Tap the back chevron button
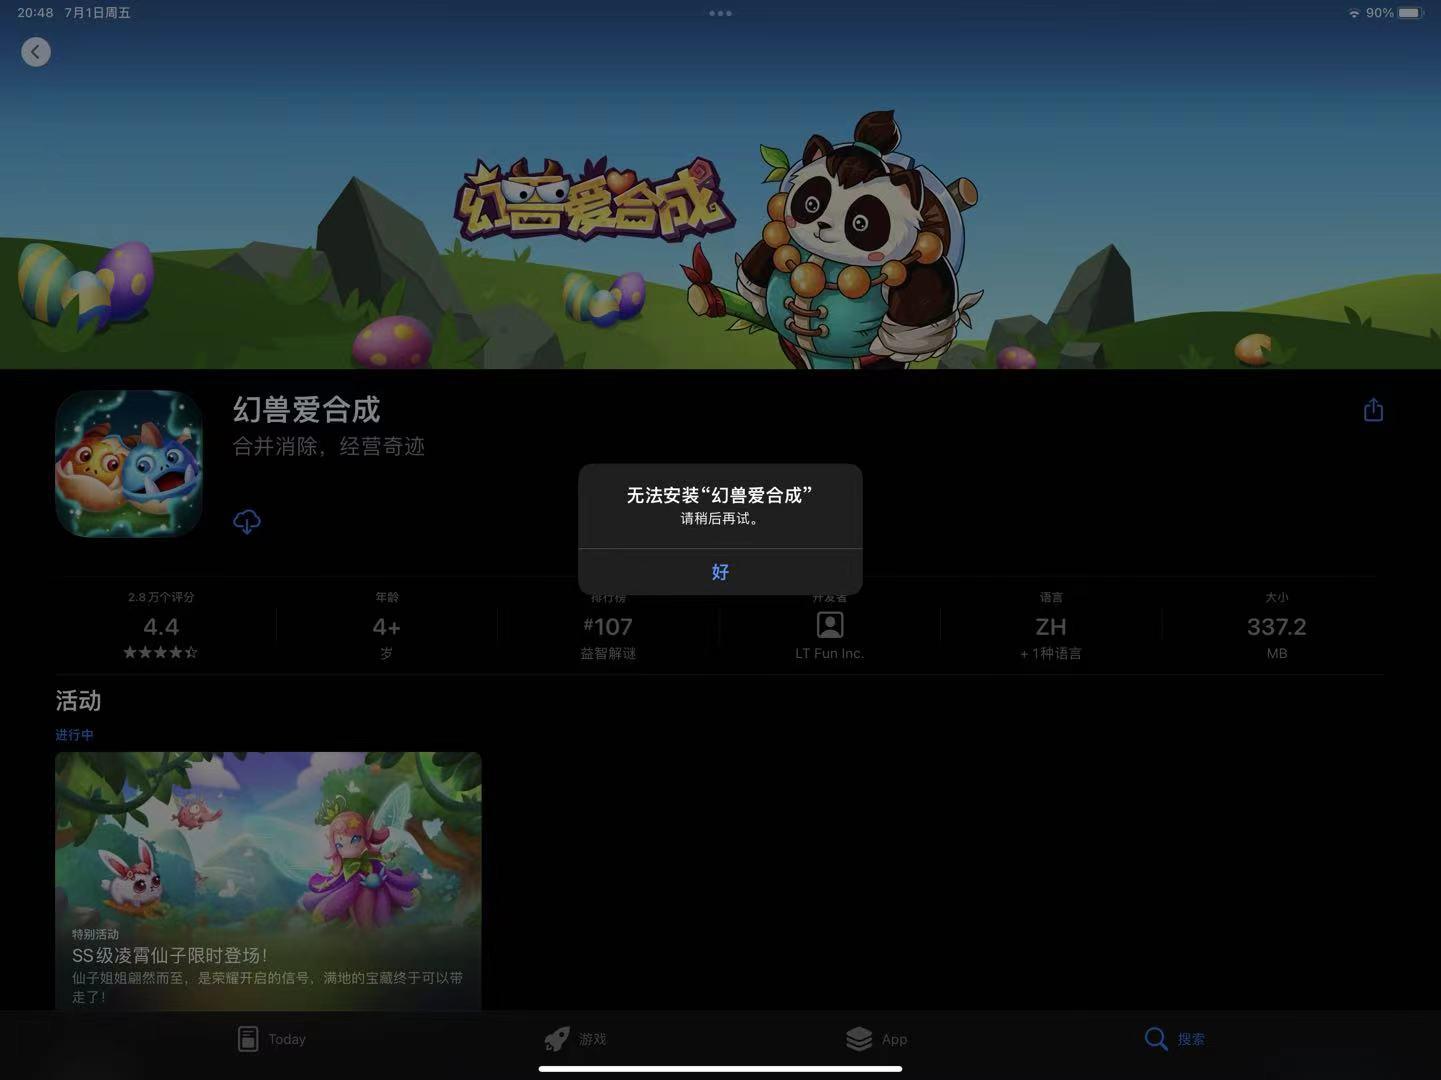Screen dimensions: 1441x1080 (x=36, y=52)
